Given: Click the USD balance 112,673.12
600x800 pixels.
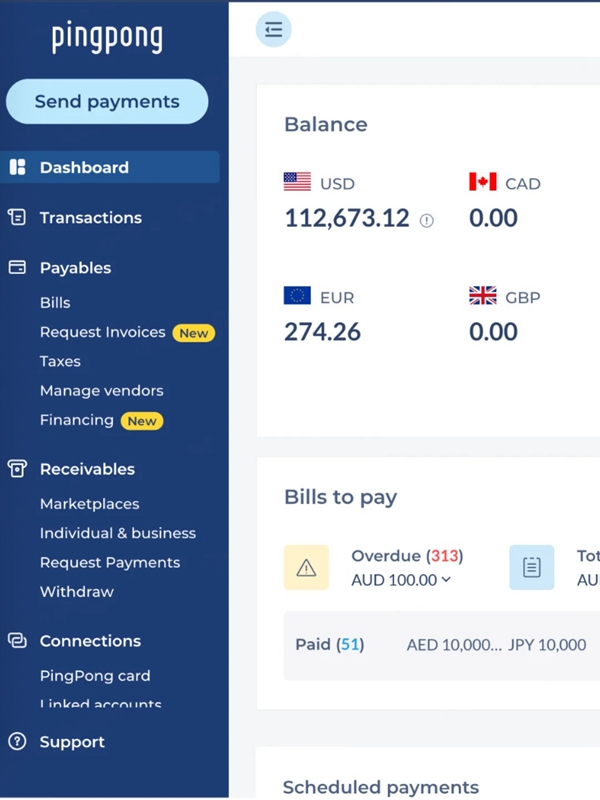Looking at the screenshot, I should coord(347,218).
